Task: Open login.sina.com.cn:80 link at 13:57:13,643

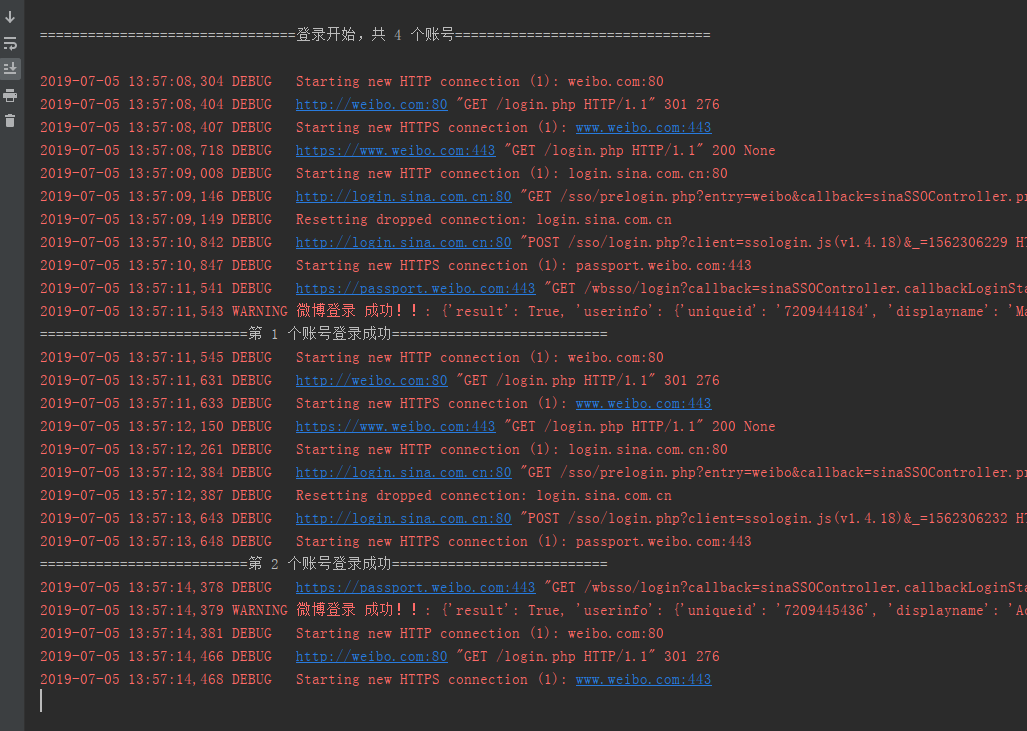Action: coord(403,518)
